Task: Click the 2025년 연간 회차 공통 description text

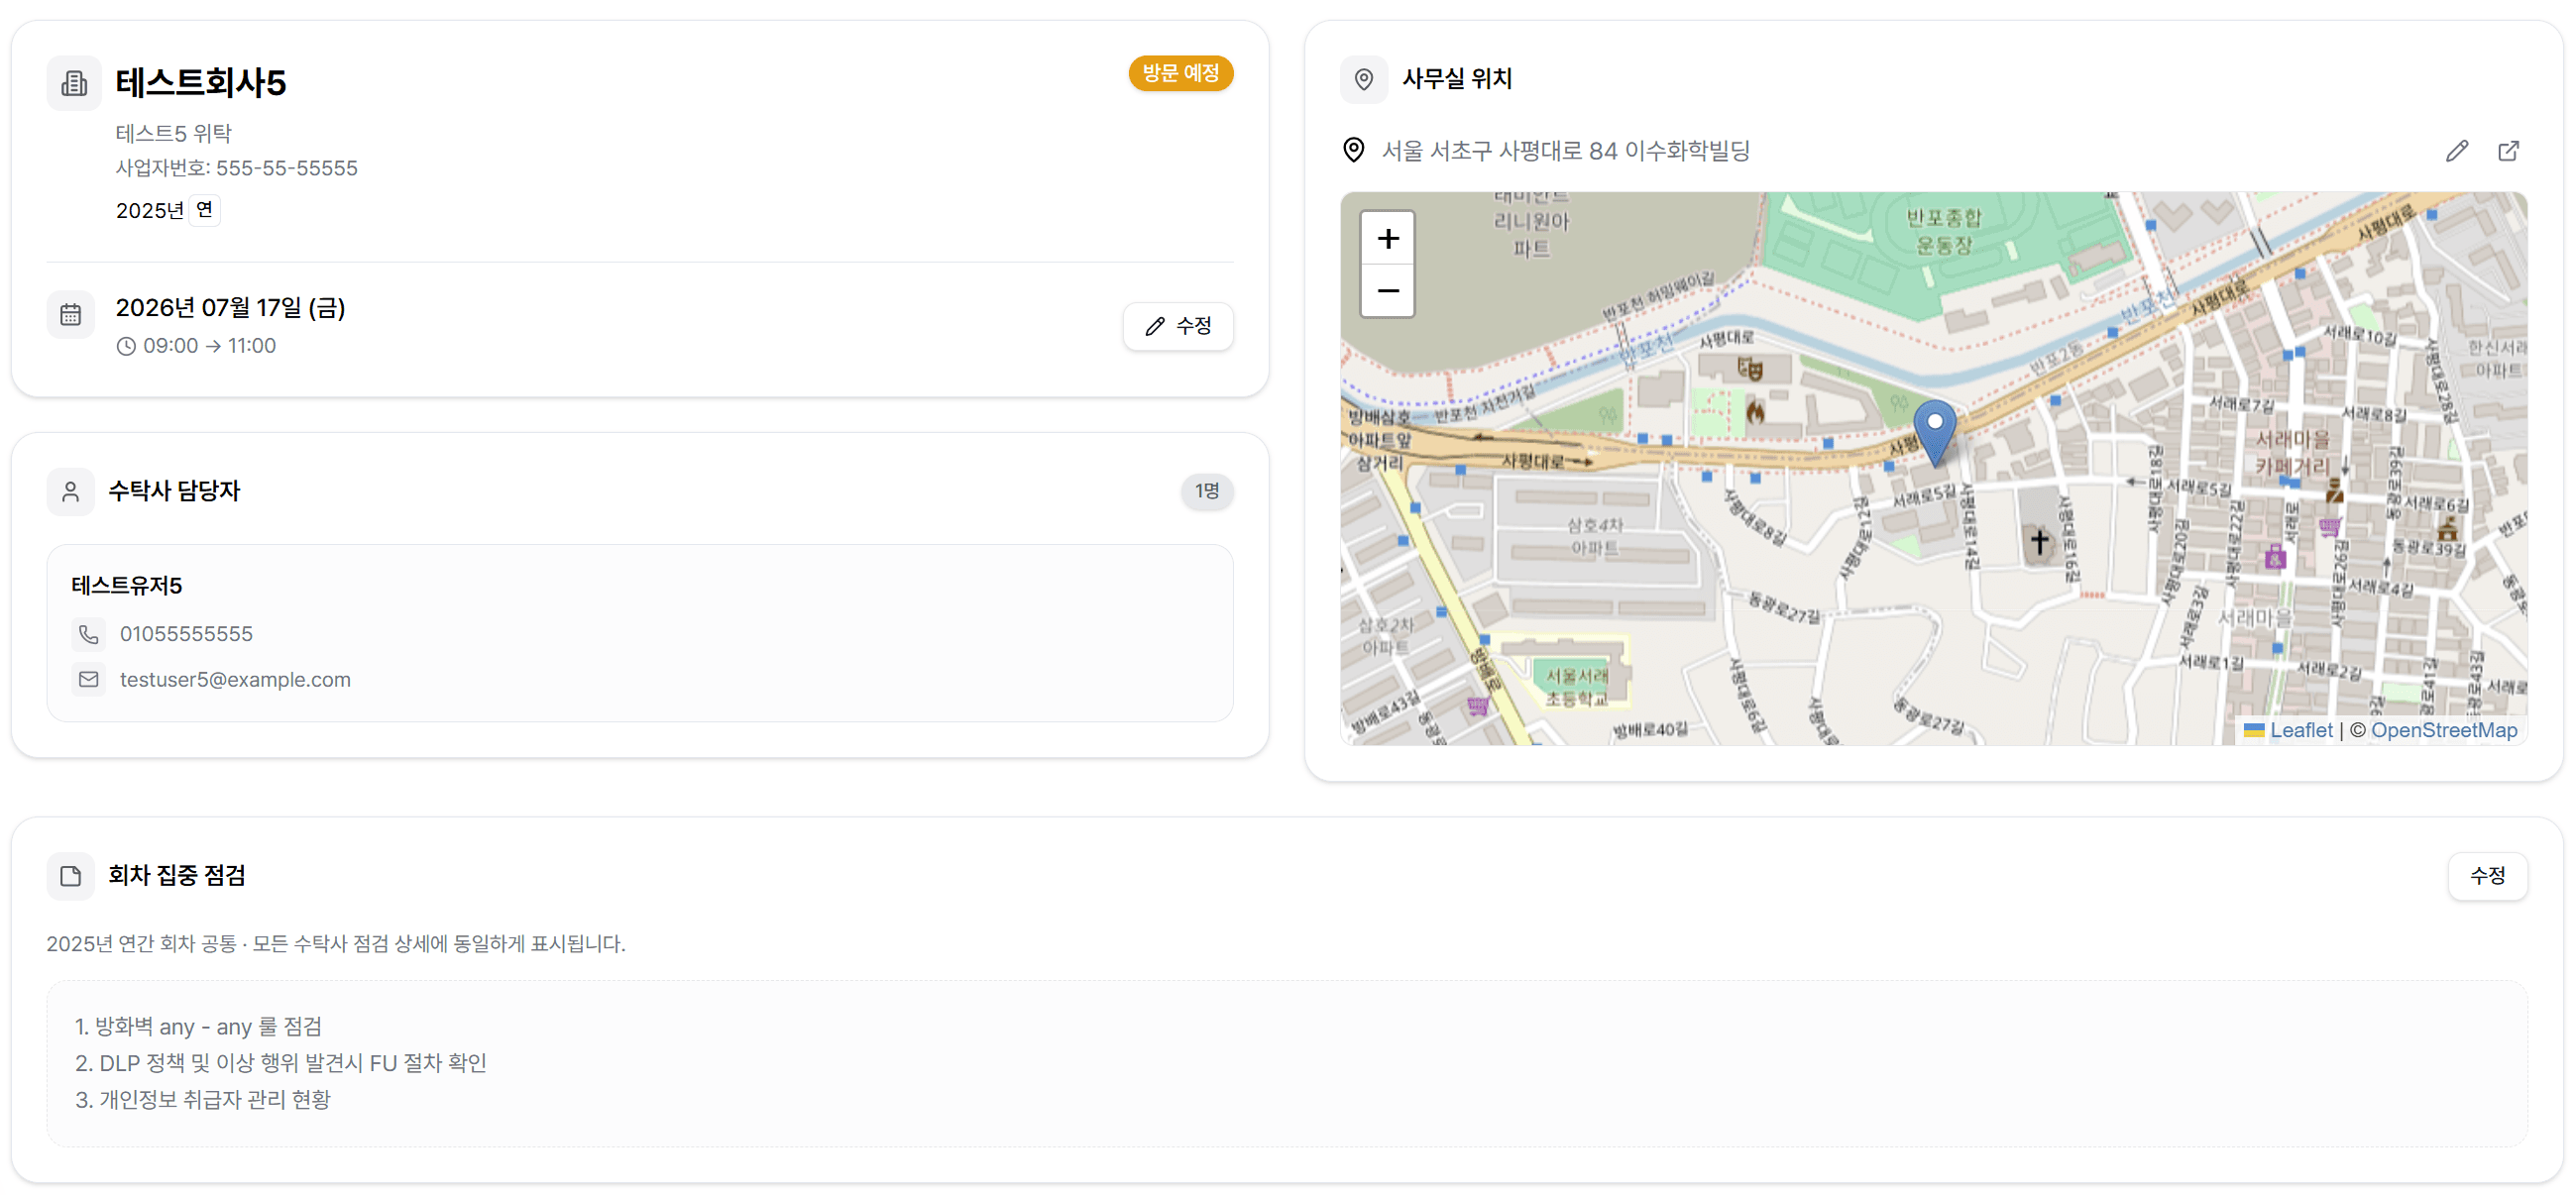Action: coord(336,944)
